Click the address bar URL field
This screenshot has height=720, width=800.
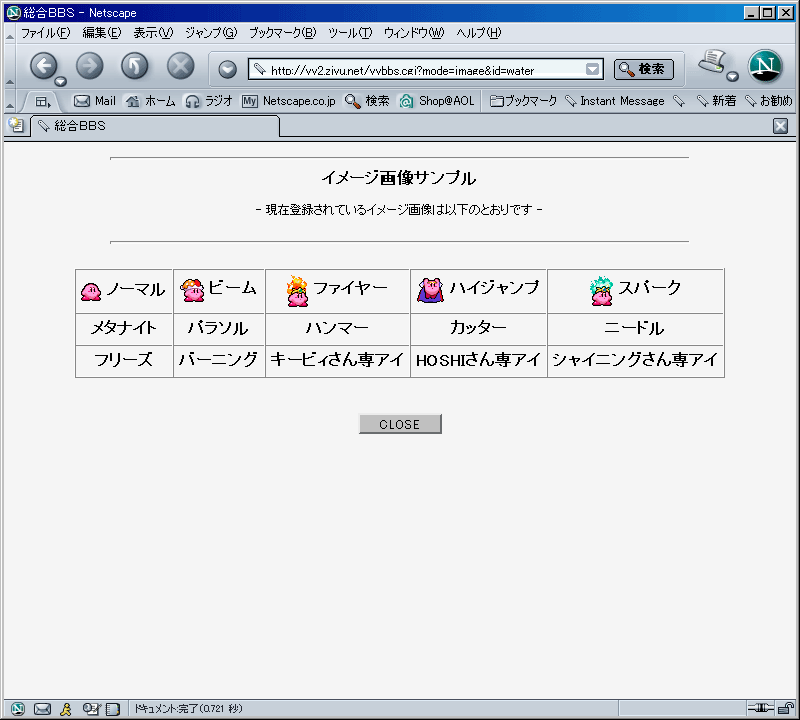(426, 70)
